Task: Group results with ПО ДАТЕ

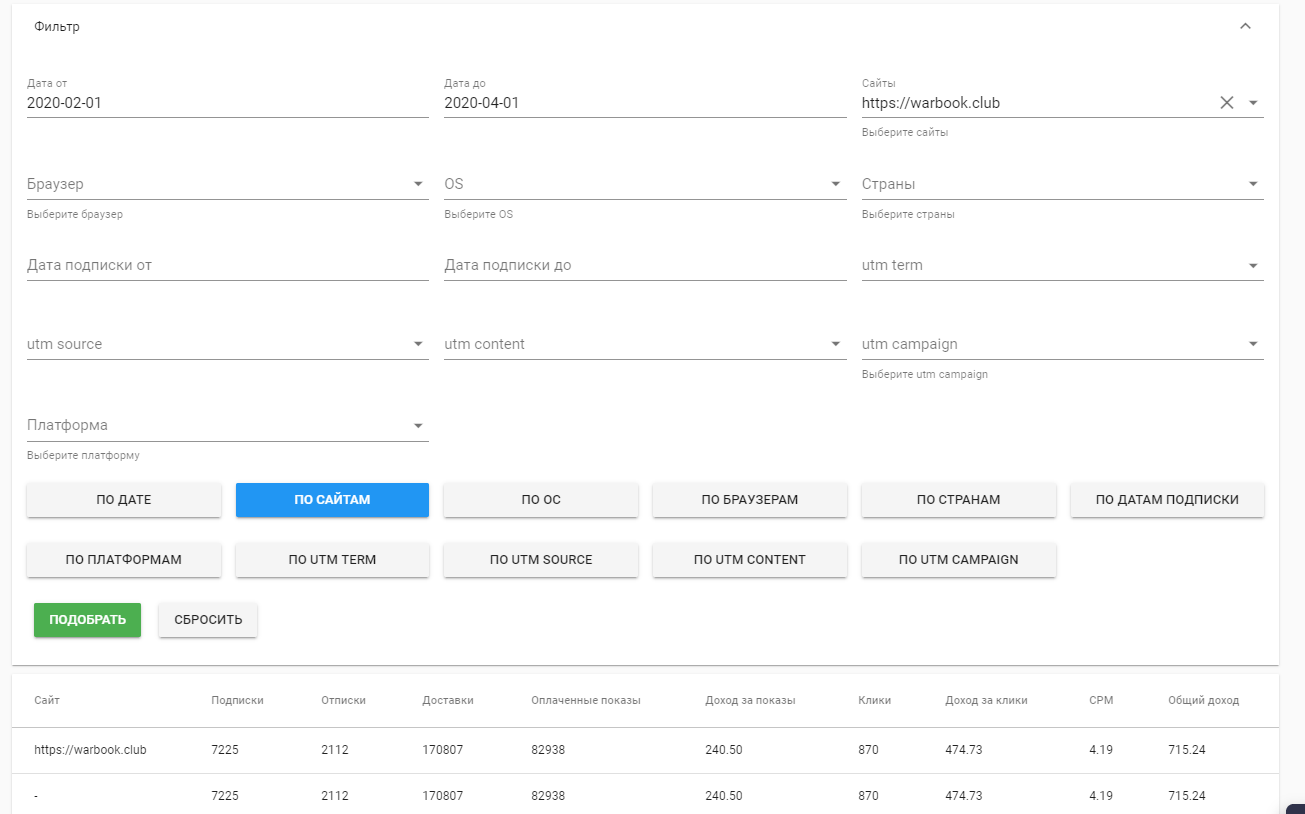Action: click(x=124, y=500)
